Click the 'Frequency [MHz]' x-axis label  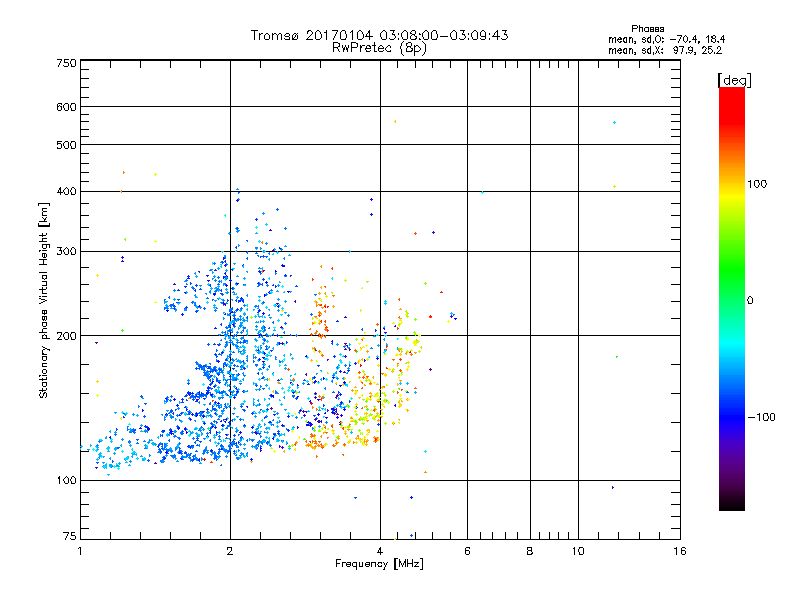380,564
